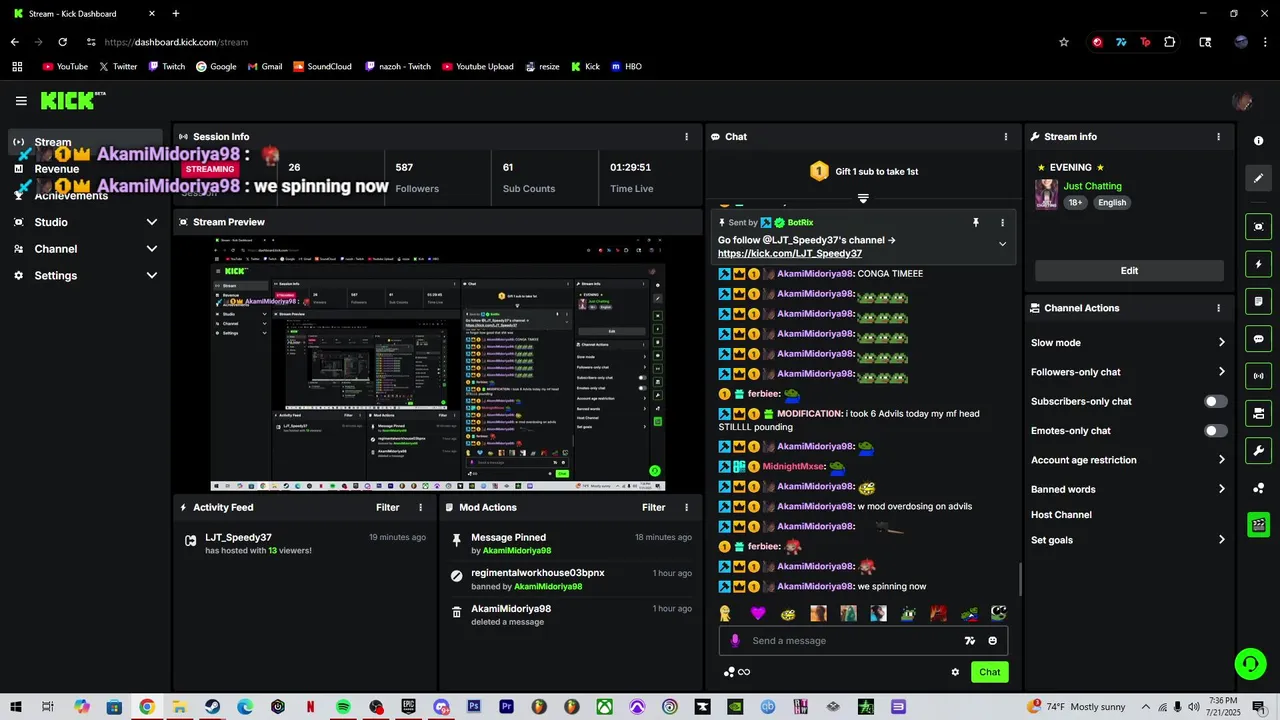Open Spotify from the Windows taskbar
Image resolution: width=1280 pixels, height=720 pixels.
point(343,707)
